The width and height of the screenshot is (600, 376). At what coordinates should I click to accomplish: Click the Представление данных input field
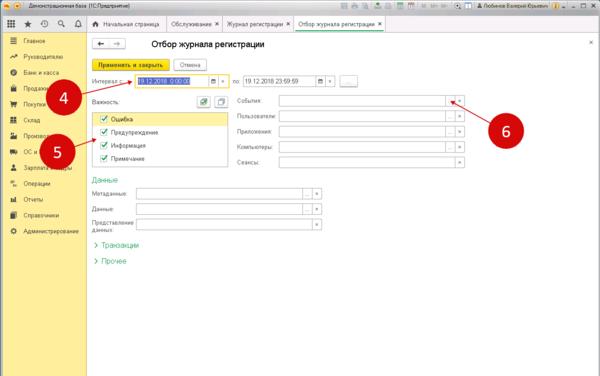(x=224, y=225)
